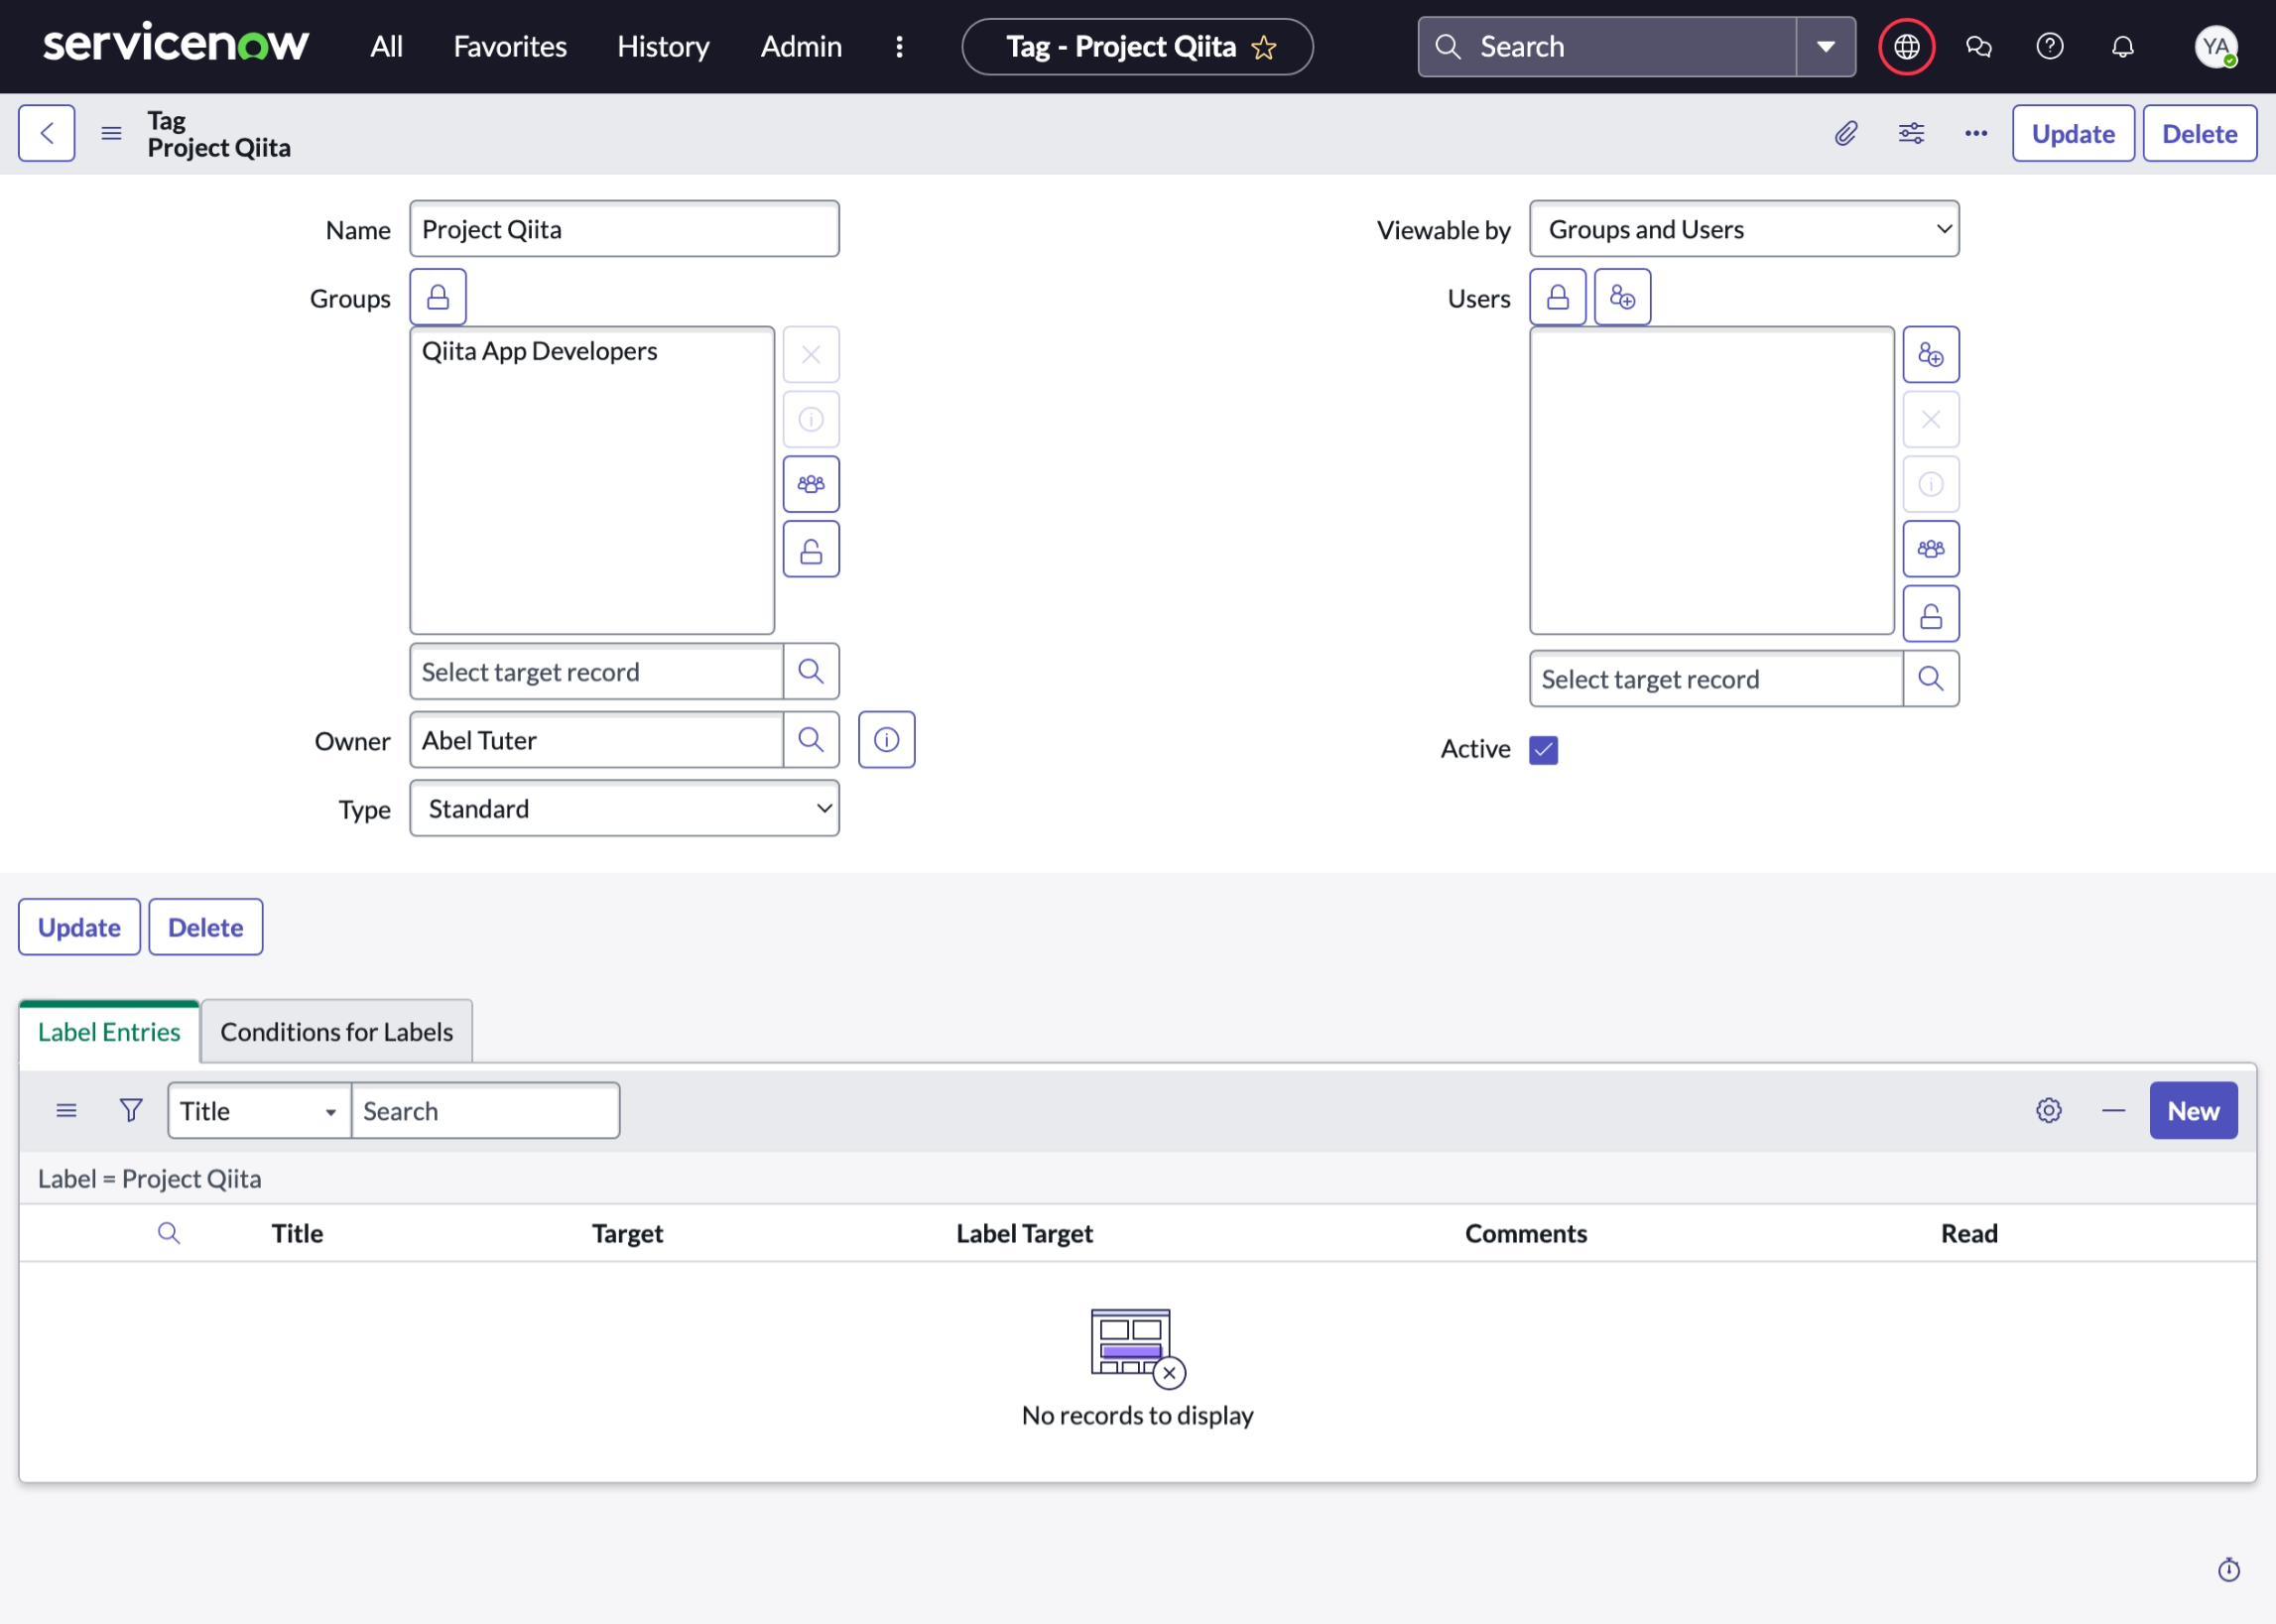Open the Type dropdown showing Standard
This screenshot has height=1624, width=2276.
[623, 808]
